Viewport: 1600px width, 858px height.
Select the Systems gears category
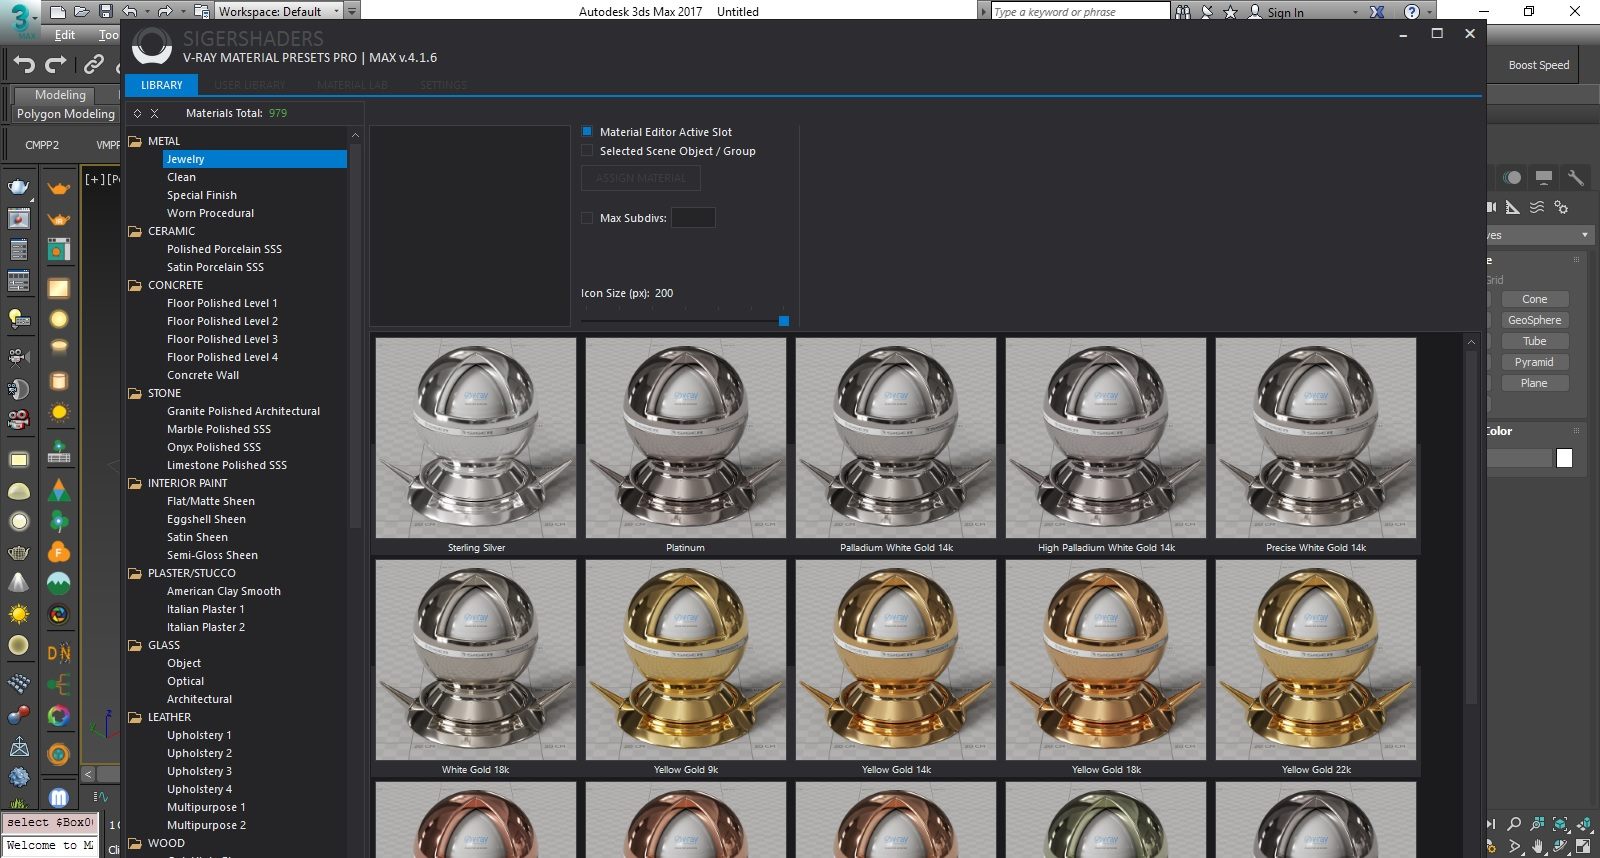pos(1561,207)
